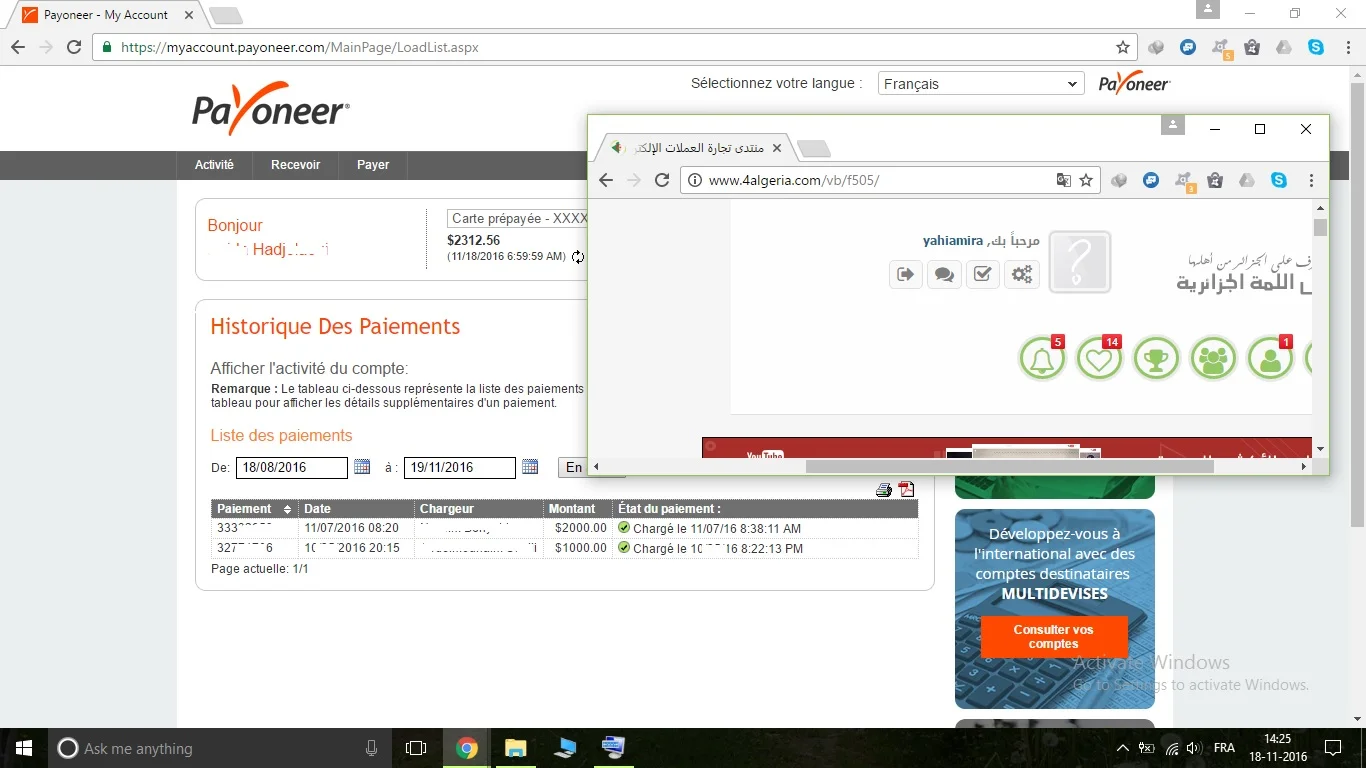This screenshot has height=768, width=1366.
Task: Refresh the card balance with the reload icon
Action: 578,257
